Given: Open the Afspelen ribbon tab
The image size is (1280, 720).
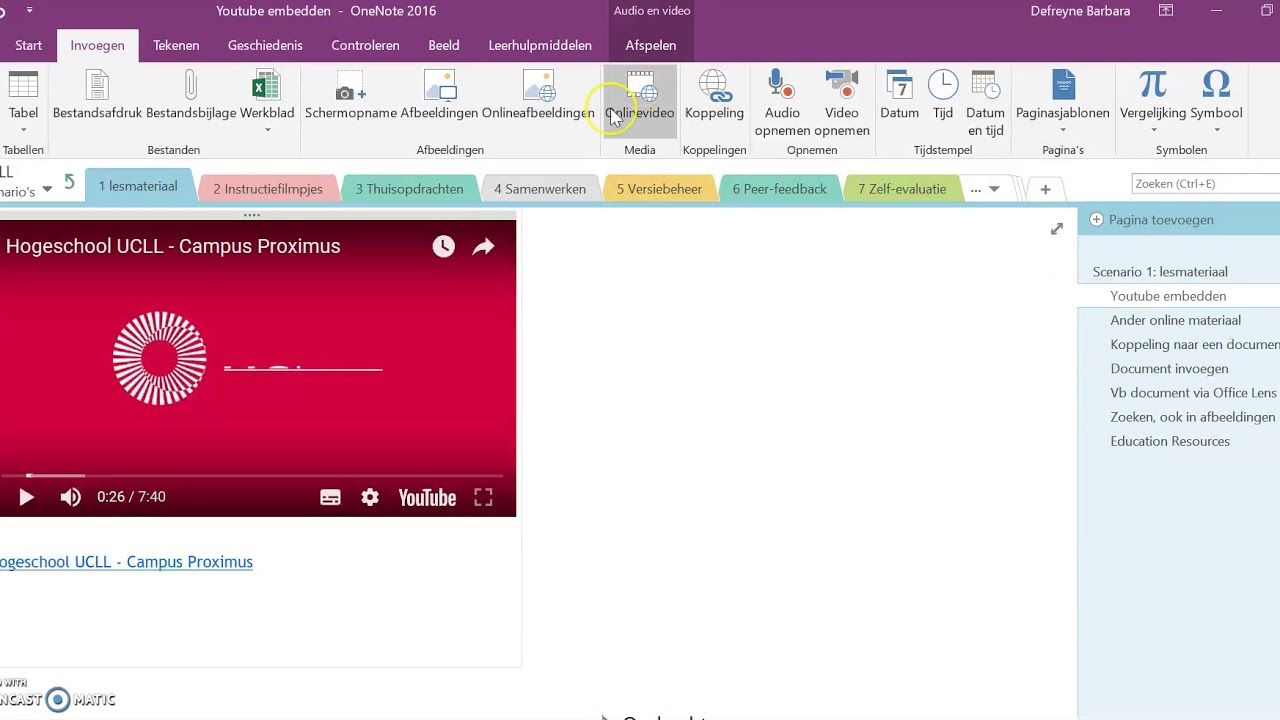Looking at the screenshot, I should [x=650, y=45].
